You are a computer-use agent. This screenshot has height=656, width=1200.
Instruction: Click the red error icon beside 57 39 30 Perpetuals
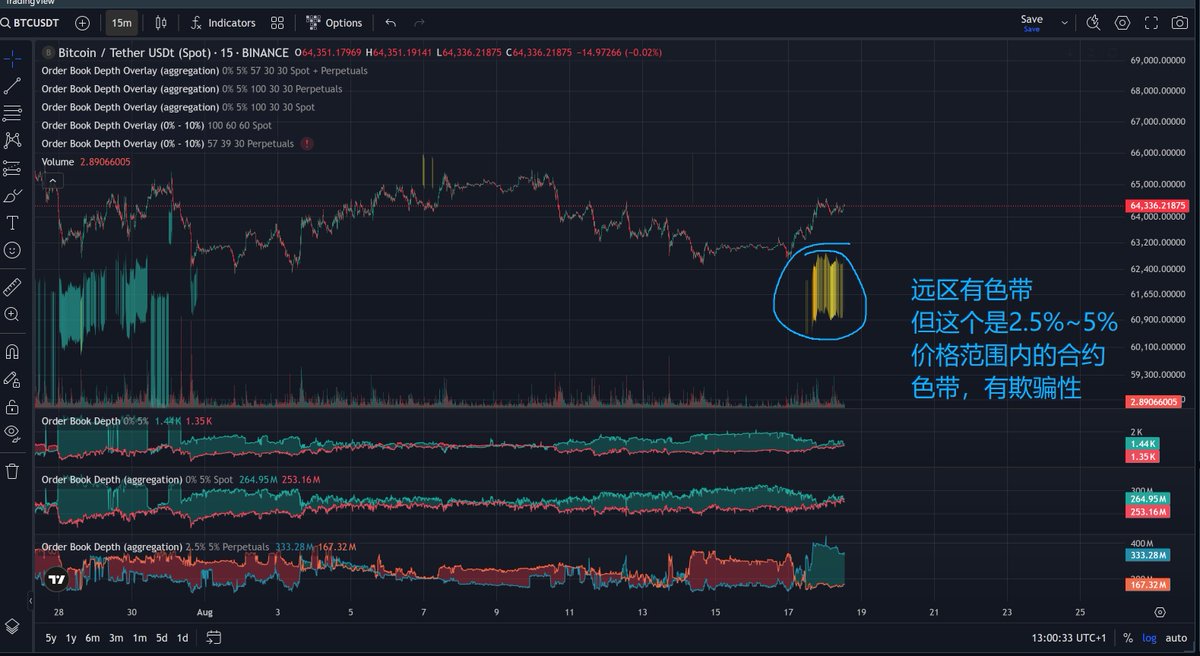pyautogui.click(x=307, y=144)
